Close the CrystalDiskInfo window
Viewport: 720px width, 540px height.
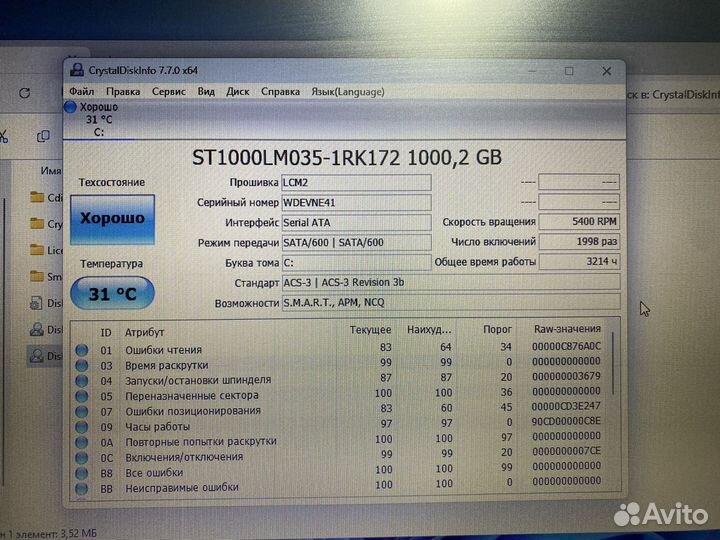click(x=607, y=71)
